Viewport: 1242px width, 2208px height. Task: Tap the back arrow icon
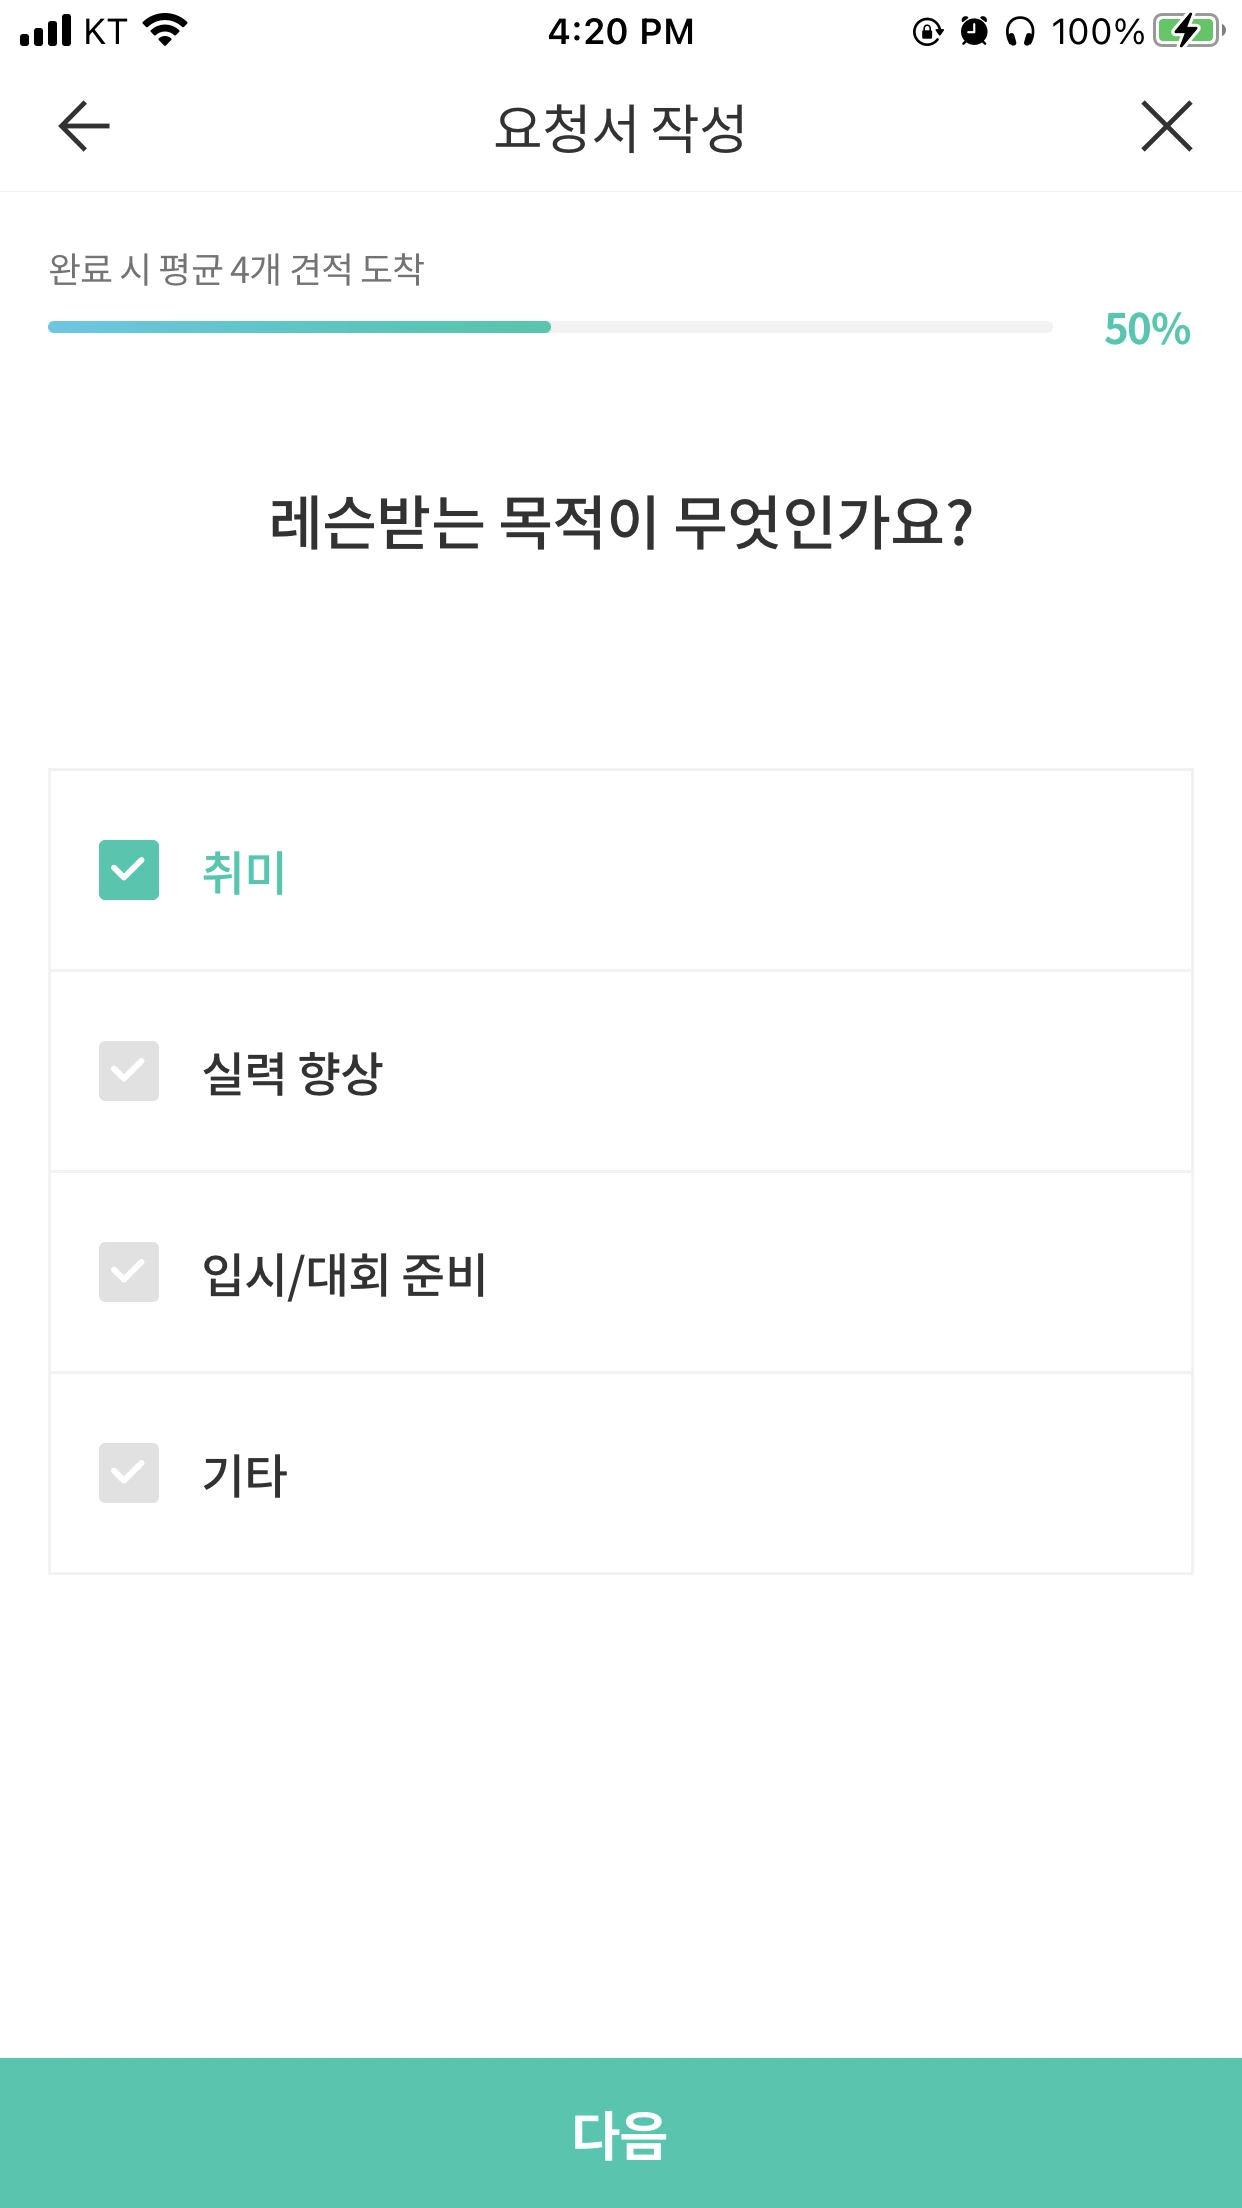click(84, 126)
